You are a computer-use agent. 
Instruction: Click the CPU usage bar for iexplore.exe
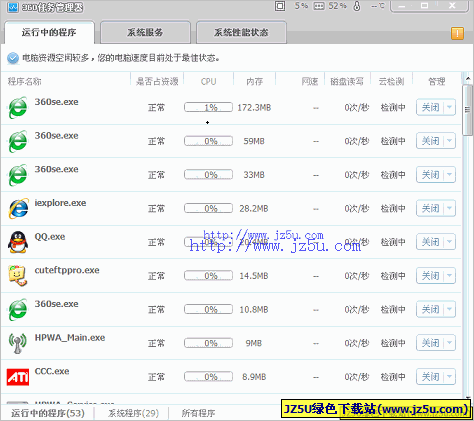[x=209, y=208]
